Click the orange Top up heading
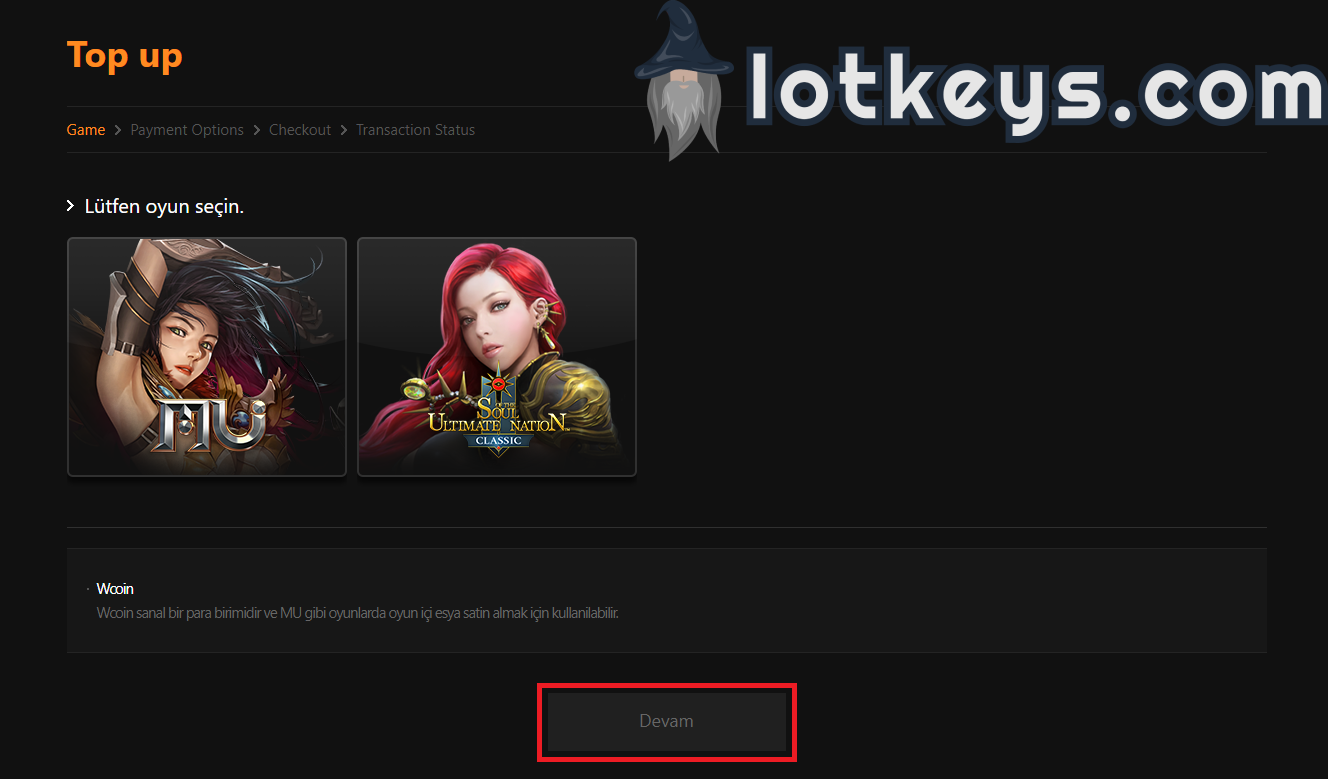 coord(125,55)
